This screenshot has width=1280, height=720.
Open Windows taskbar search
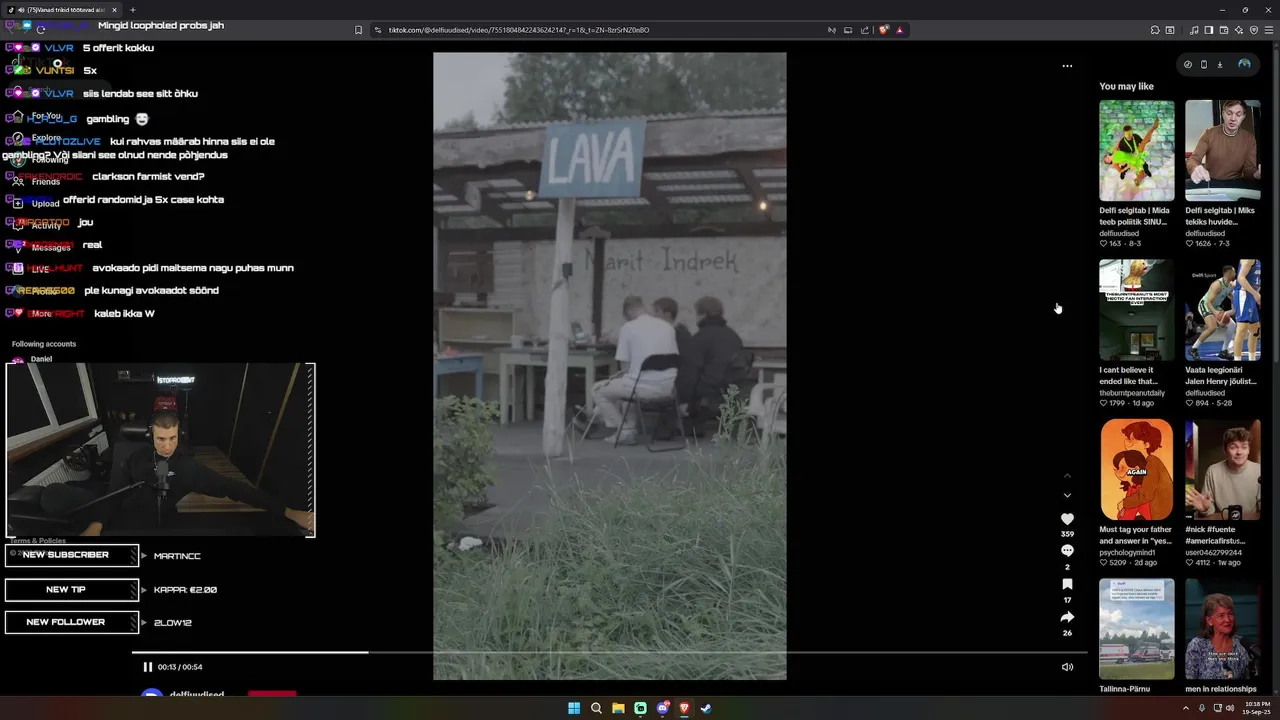(596, 708)
